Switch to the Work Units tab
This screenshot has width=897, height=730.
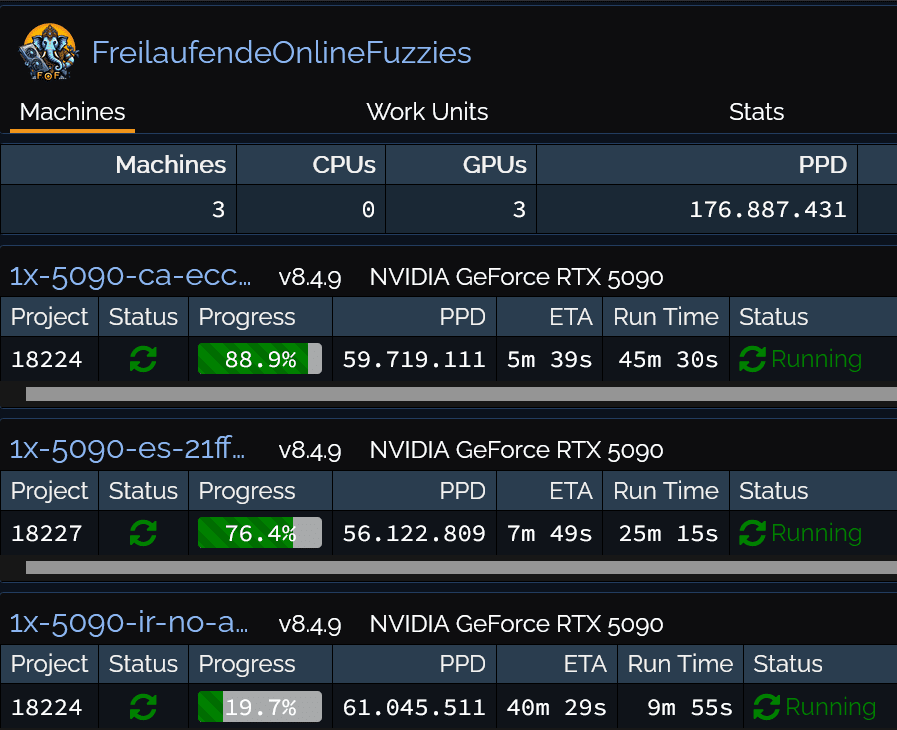pos(427,112)
